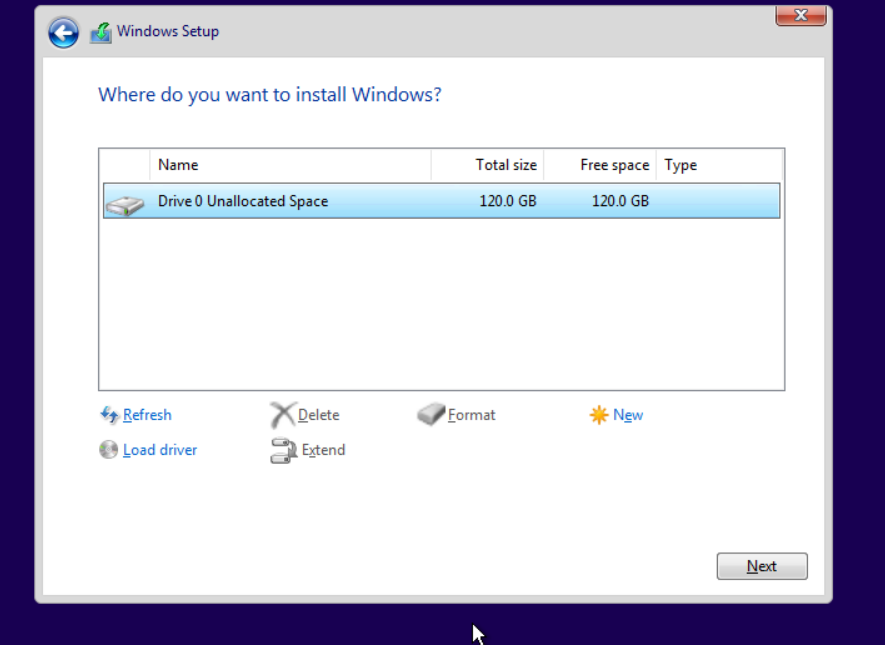Open the Refresh link

[x=147, y=415]
